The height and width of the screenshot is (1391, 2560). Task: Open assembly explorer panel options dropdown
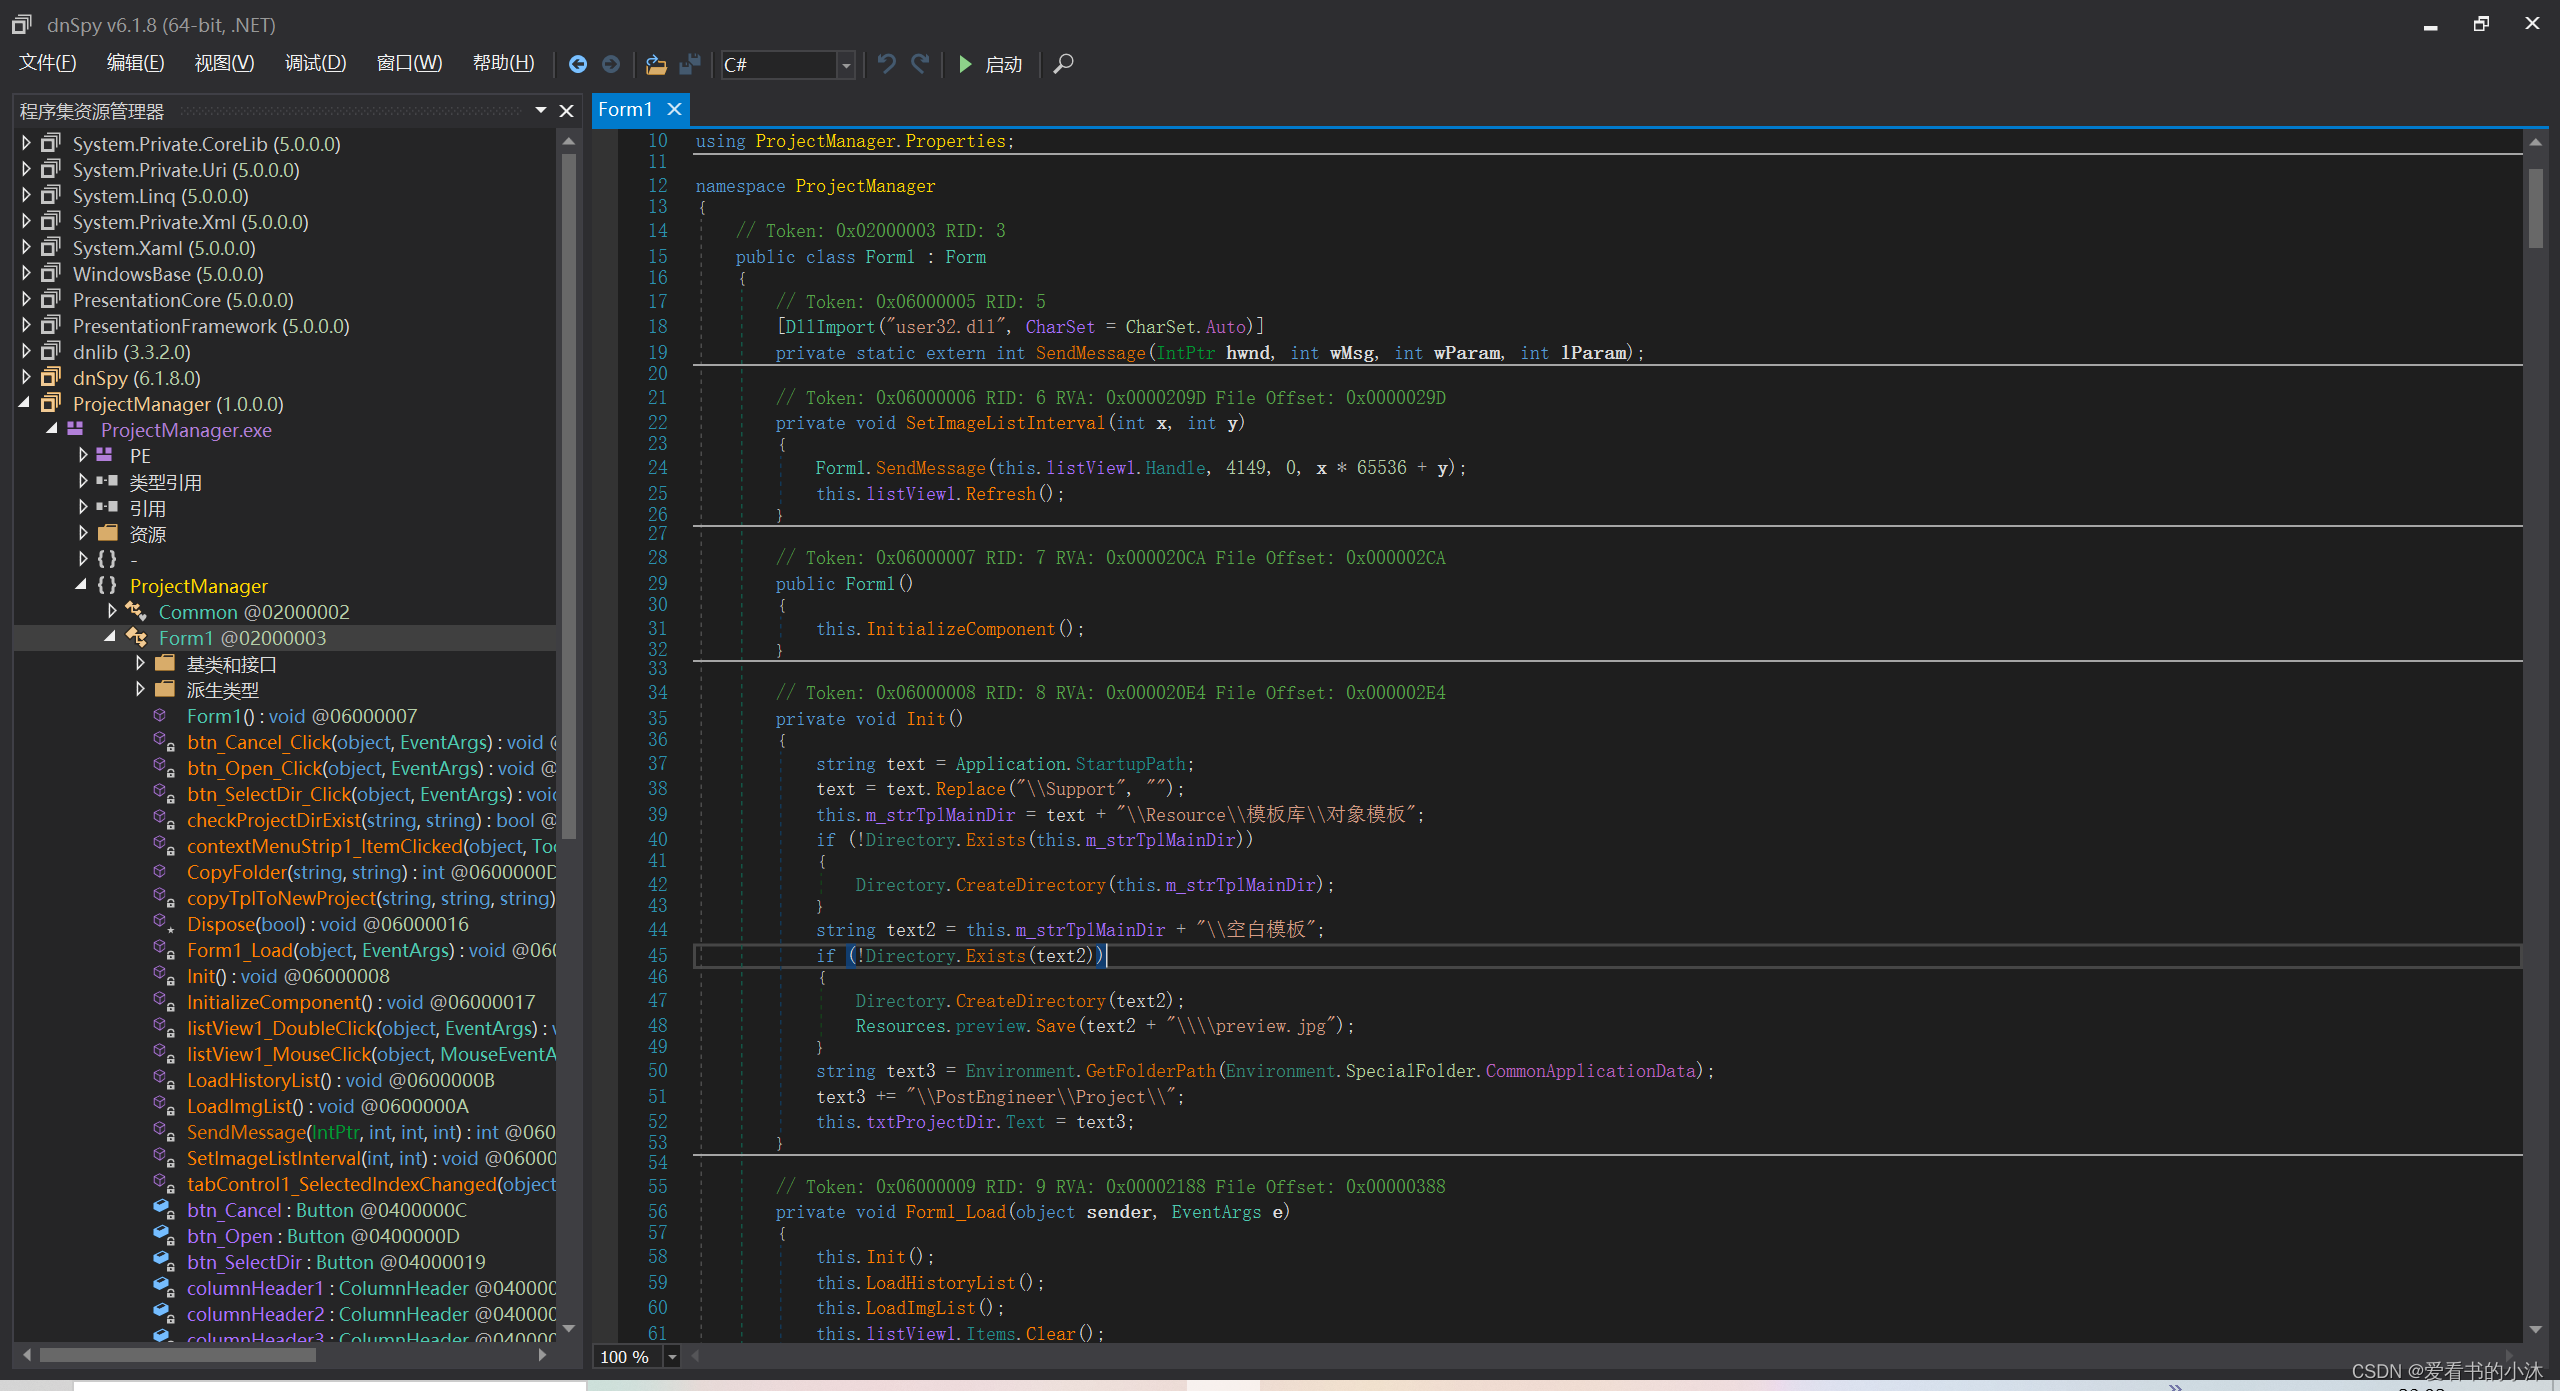(x=541, y=110)
